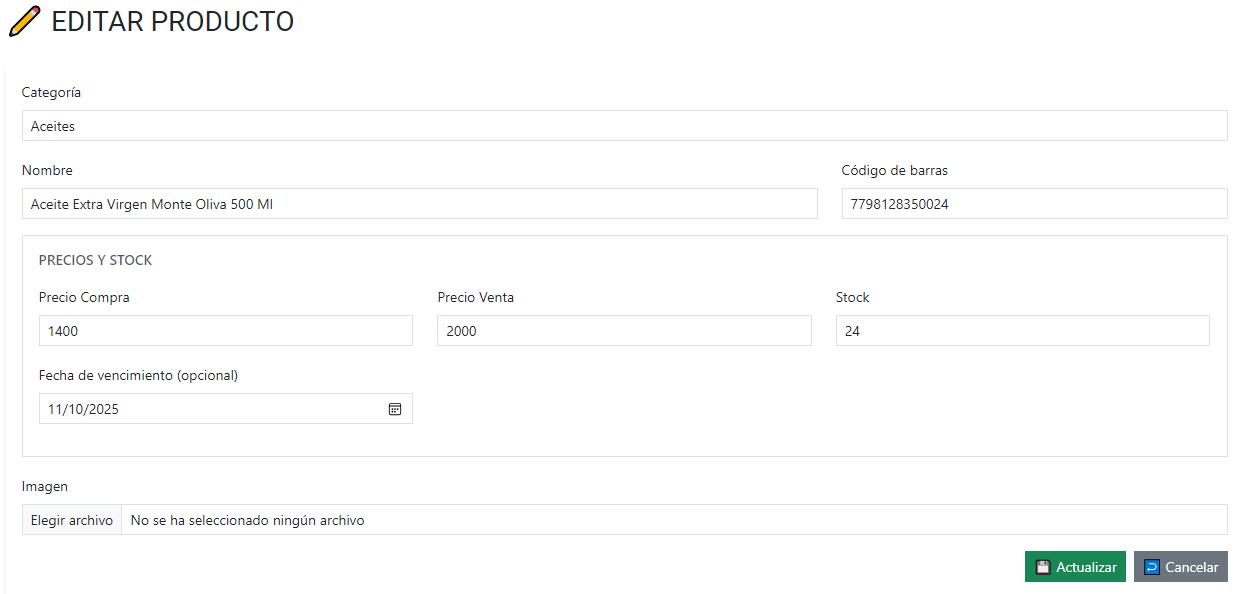1238x594 pixels.
Task: Select the Precio Compra field showing 1400
Action: tap(225, 331)
